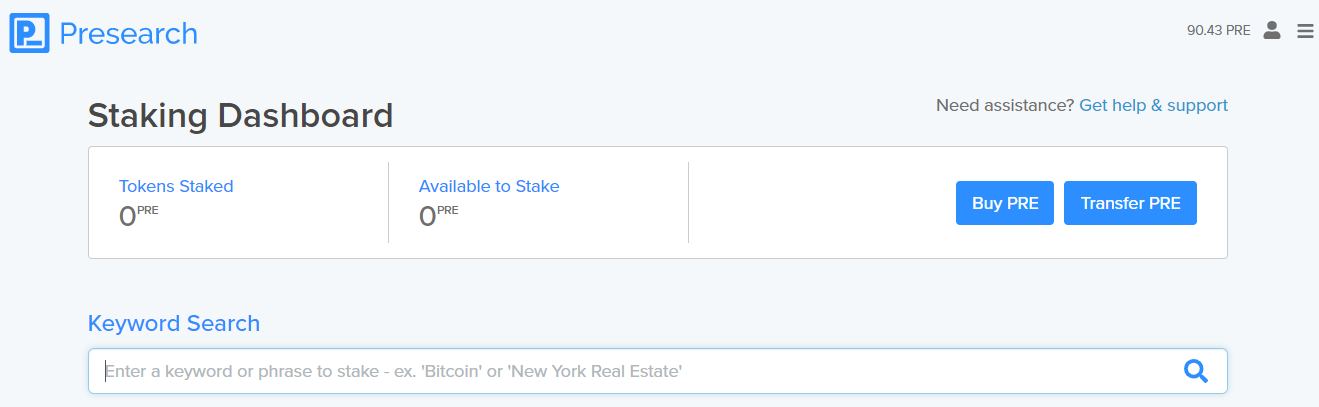Open the hamburger menu icon
Screen dimensions: 1319x407
1305,31
